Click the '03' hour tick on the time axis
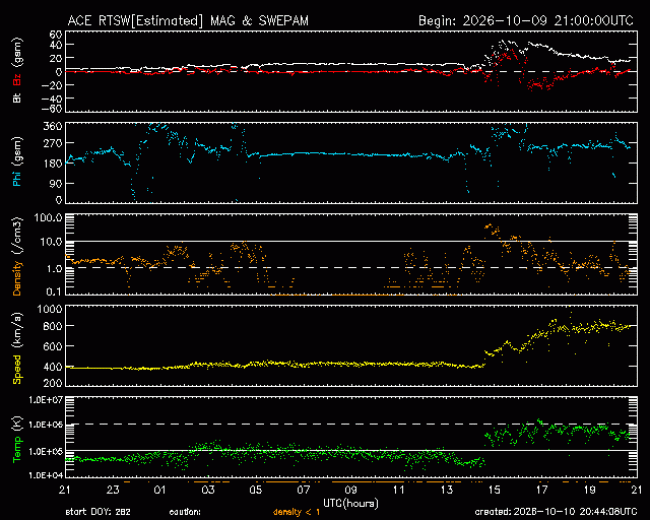 pos(208,490)
